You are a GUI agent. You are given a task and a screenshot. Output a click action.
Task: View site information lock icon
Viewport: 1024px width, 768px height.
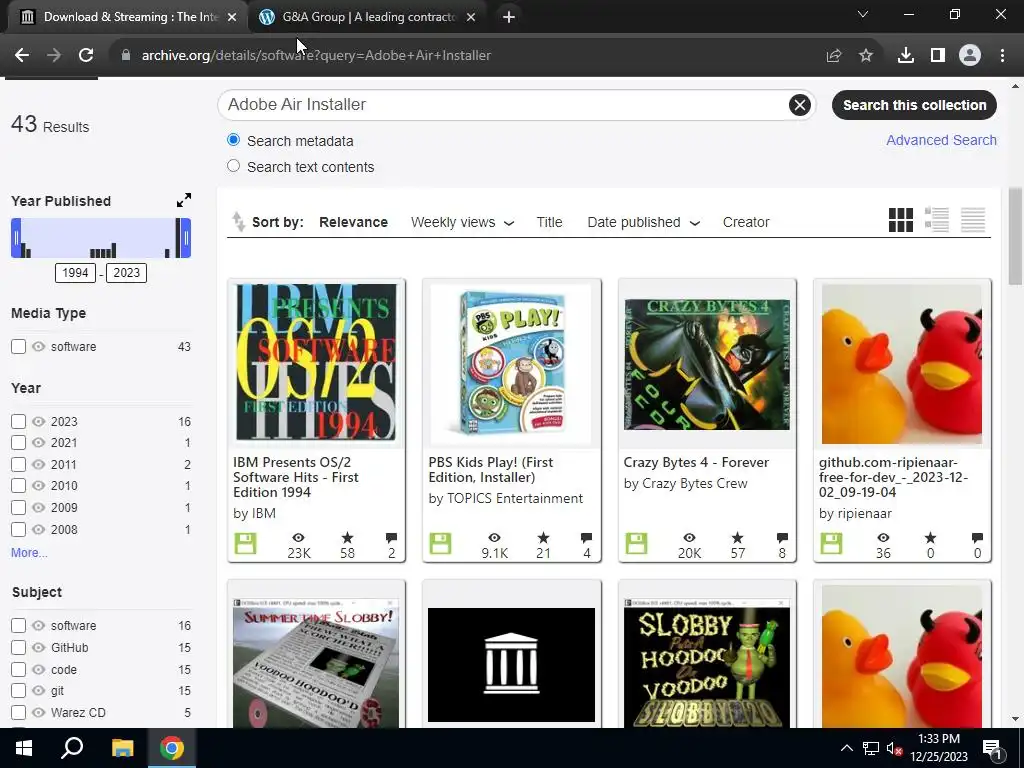pyautogui.click(x=126, y=56)
